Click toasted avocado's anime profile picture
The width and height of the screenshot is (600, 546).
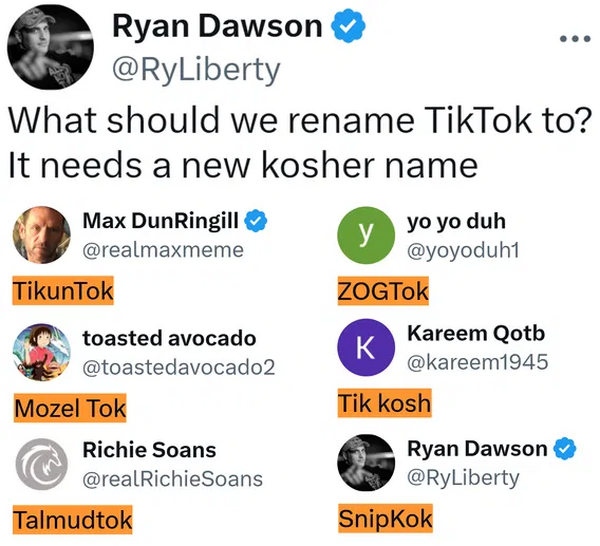pyautogui.click(x=41, y=353)
